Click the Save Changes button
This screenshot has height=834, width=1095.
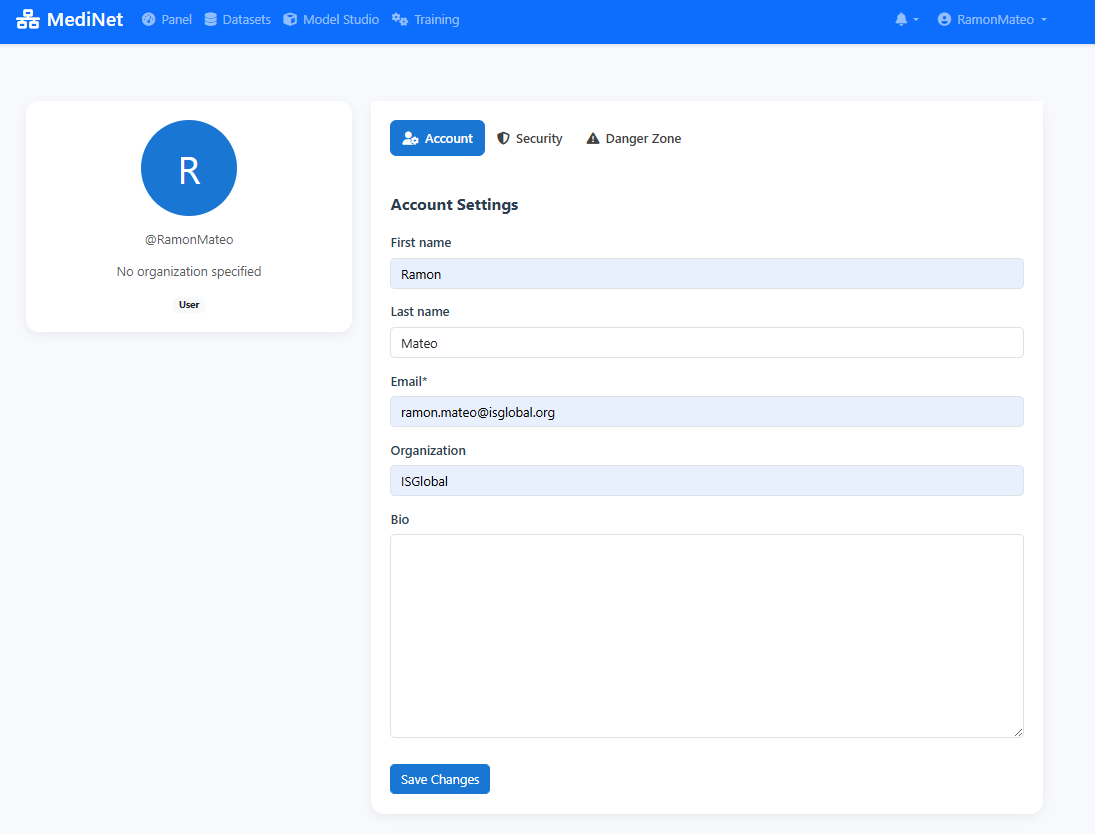pos(439,779)
